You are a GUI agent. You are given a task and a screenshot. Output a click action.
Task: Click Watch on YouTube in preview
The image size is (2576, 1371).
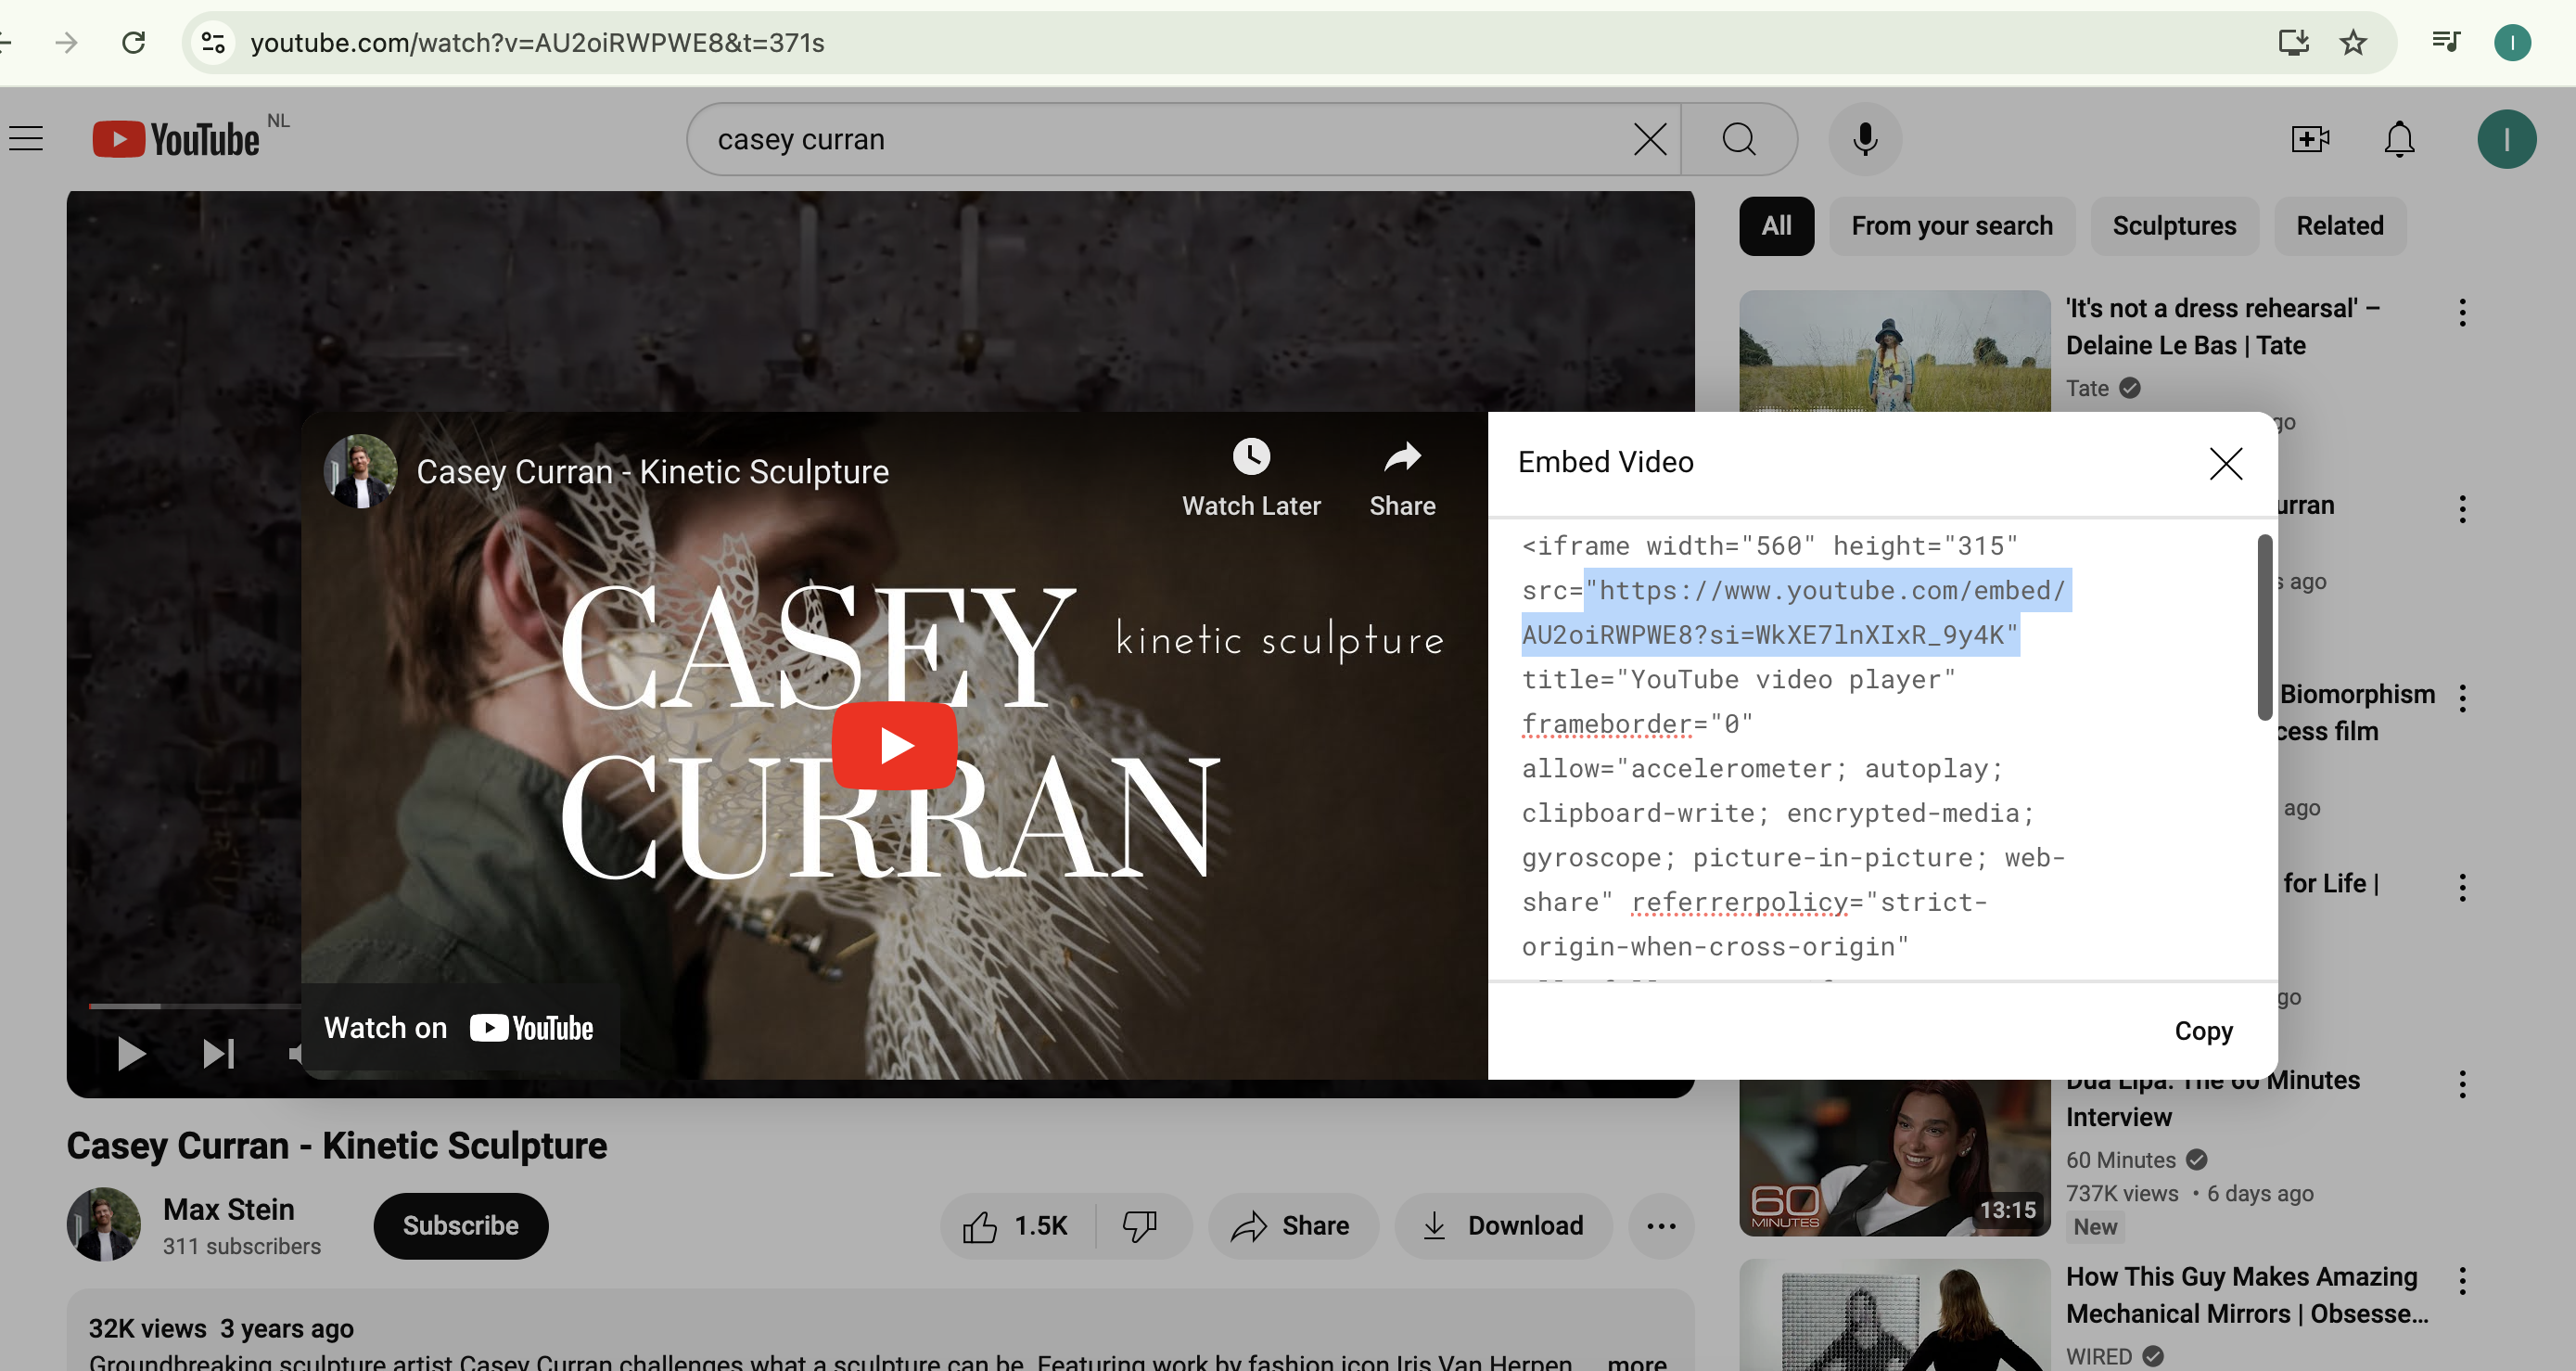tap(459, 1028)
